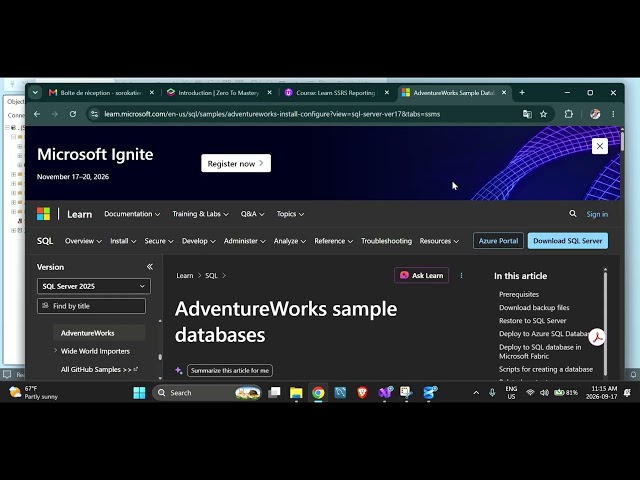Close the Gmail tab
The height and width of the screenshot is (480, 640).
pos(152,93)
